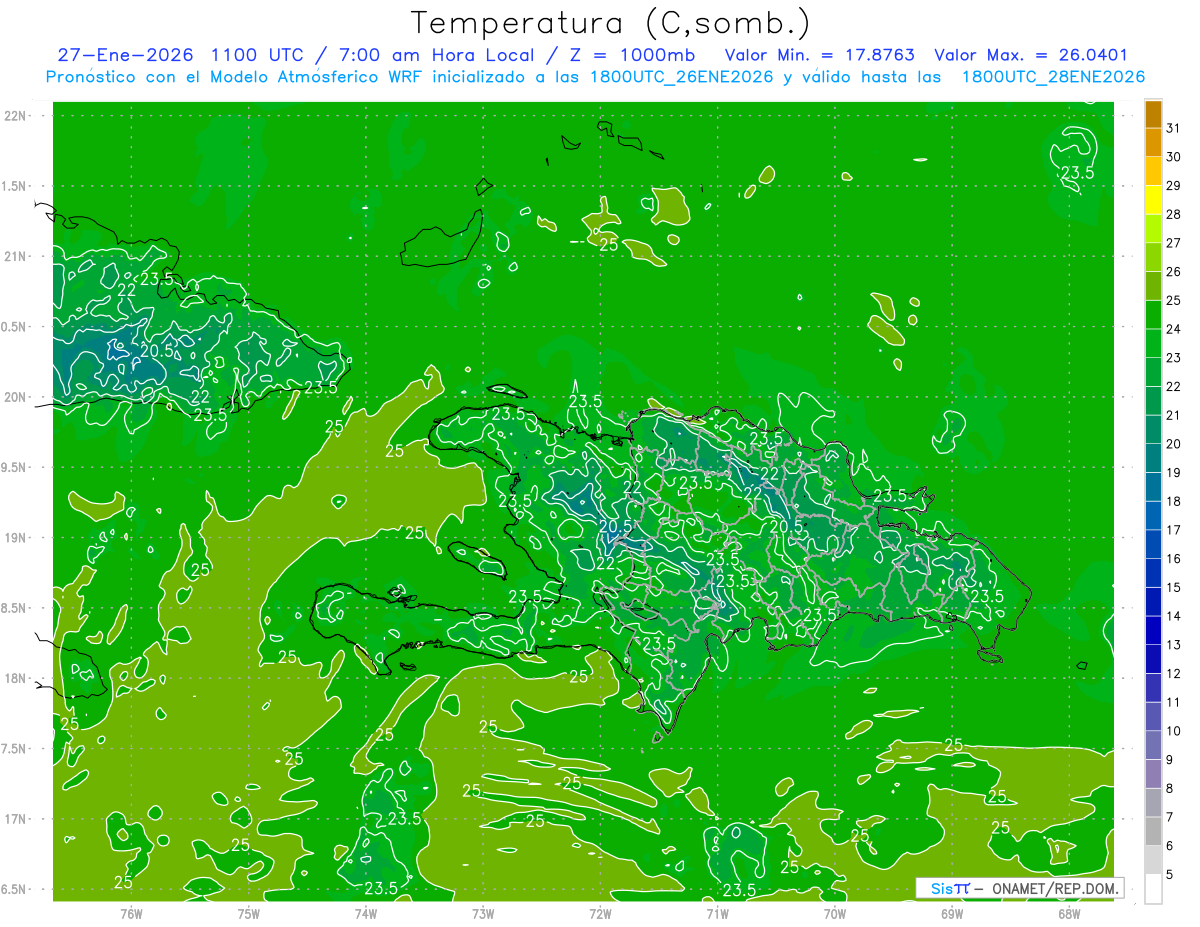
Task: Click the colorbar legend value 10
Action: (x=1174, y=731)
